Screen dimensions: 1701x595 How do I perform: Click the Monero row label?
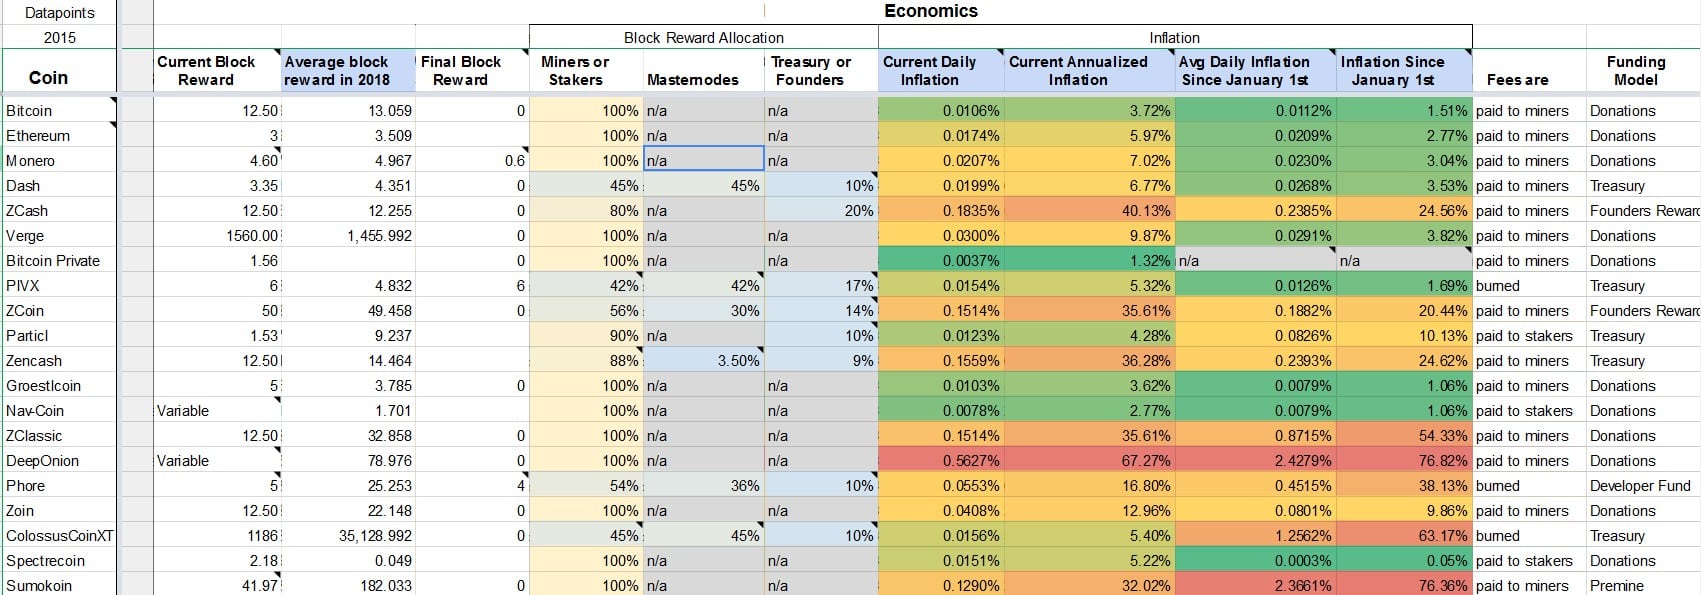click(x=59, y=160)
